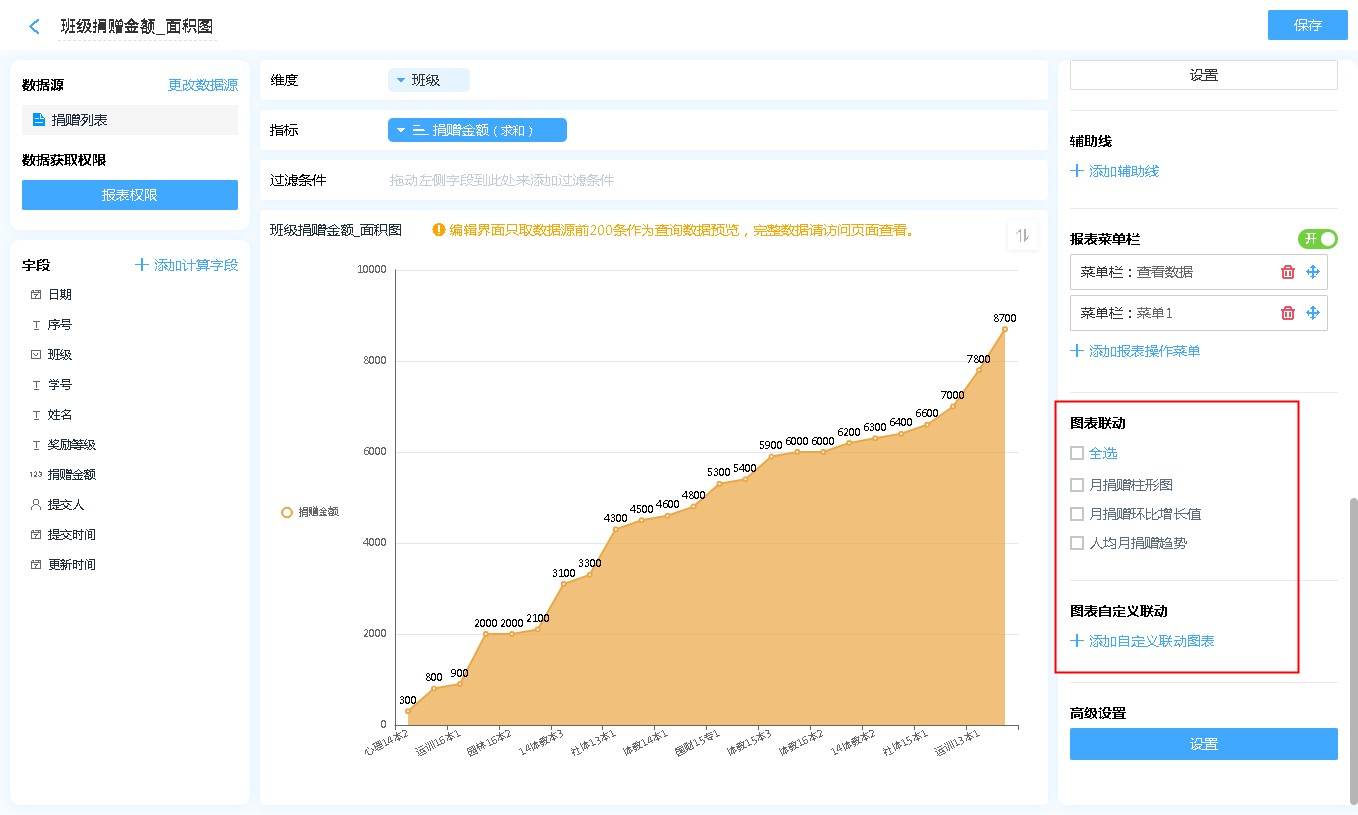The image size is (1358, 815).
Task: Click the 捐赠列表 data source file icon
Action: coord(39,120)
